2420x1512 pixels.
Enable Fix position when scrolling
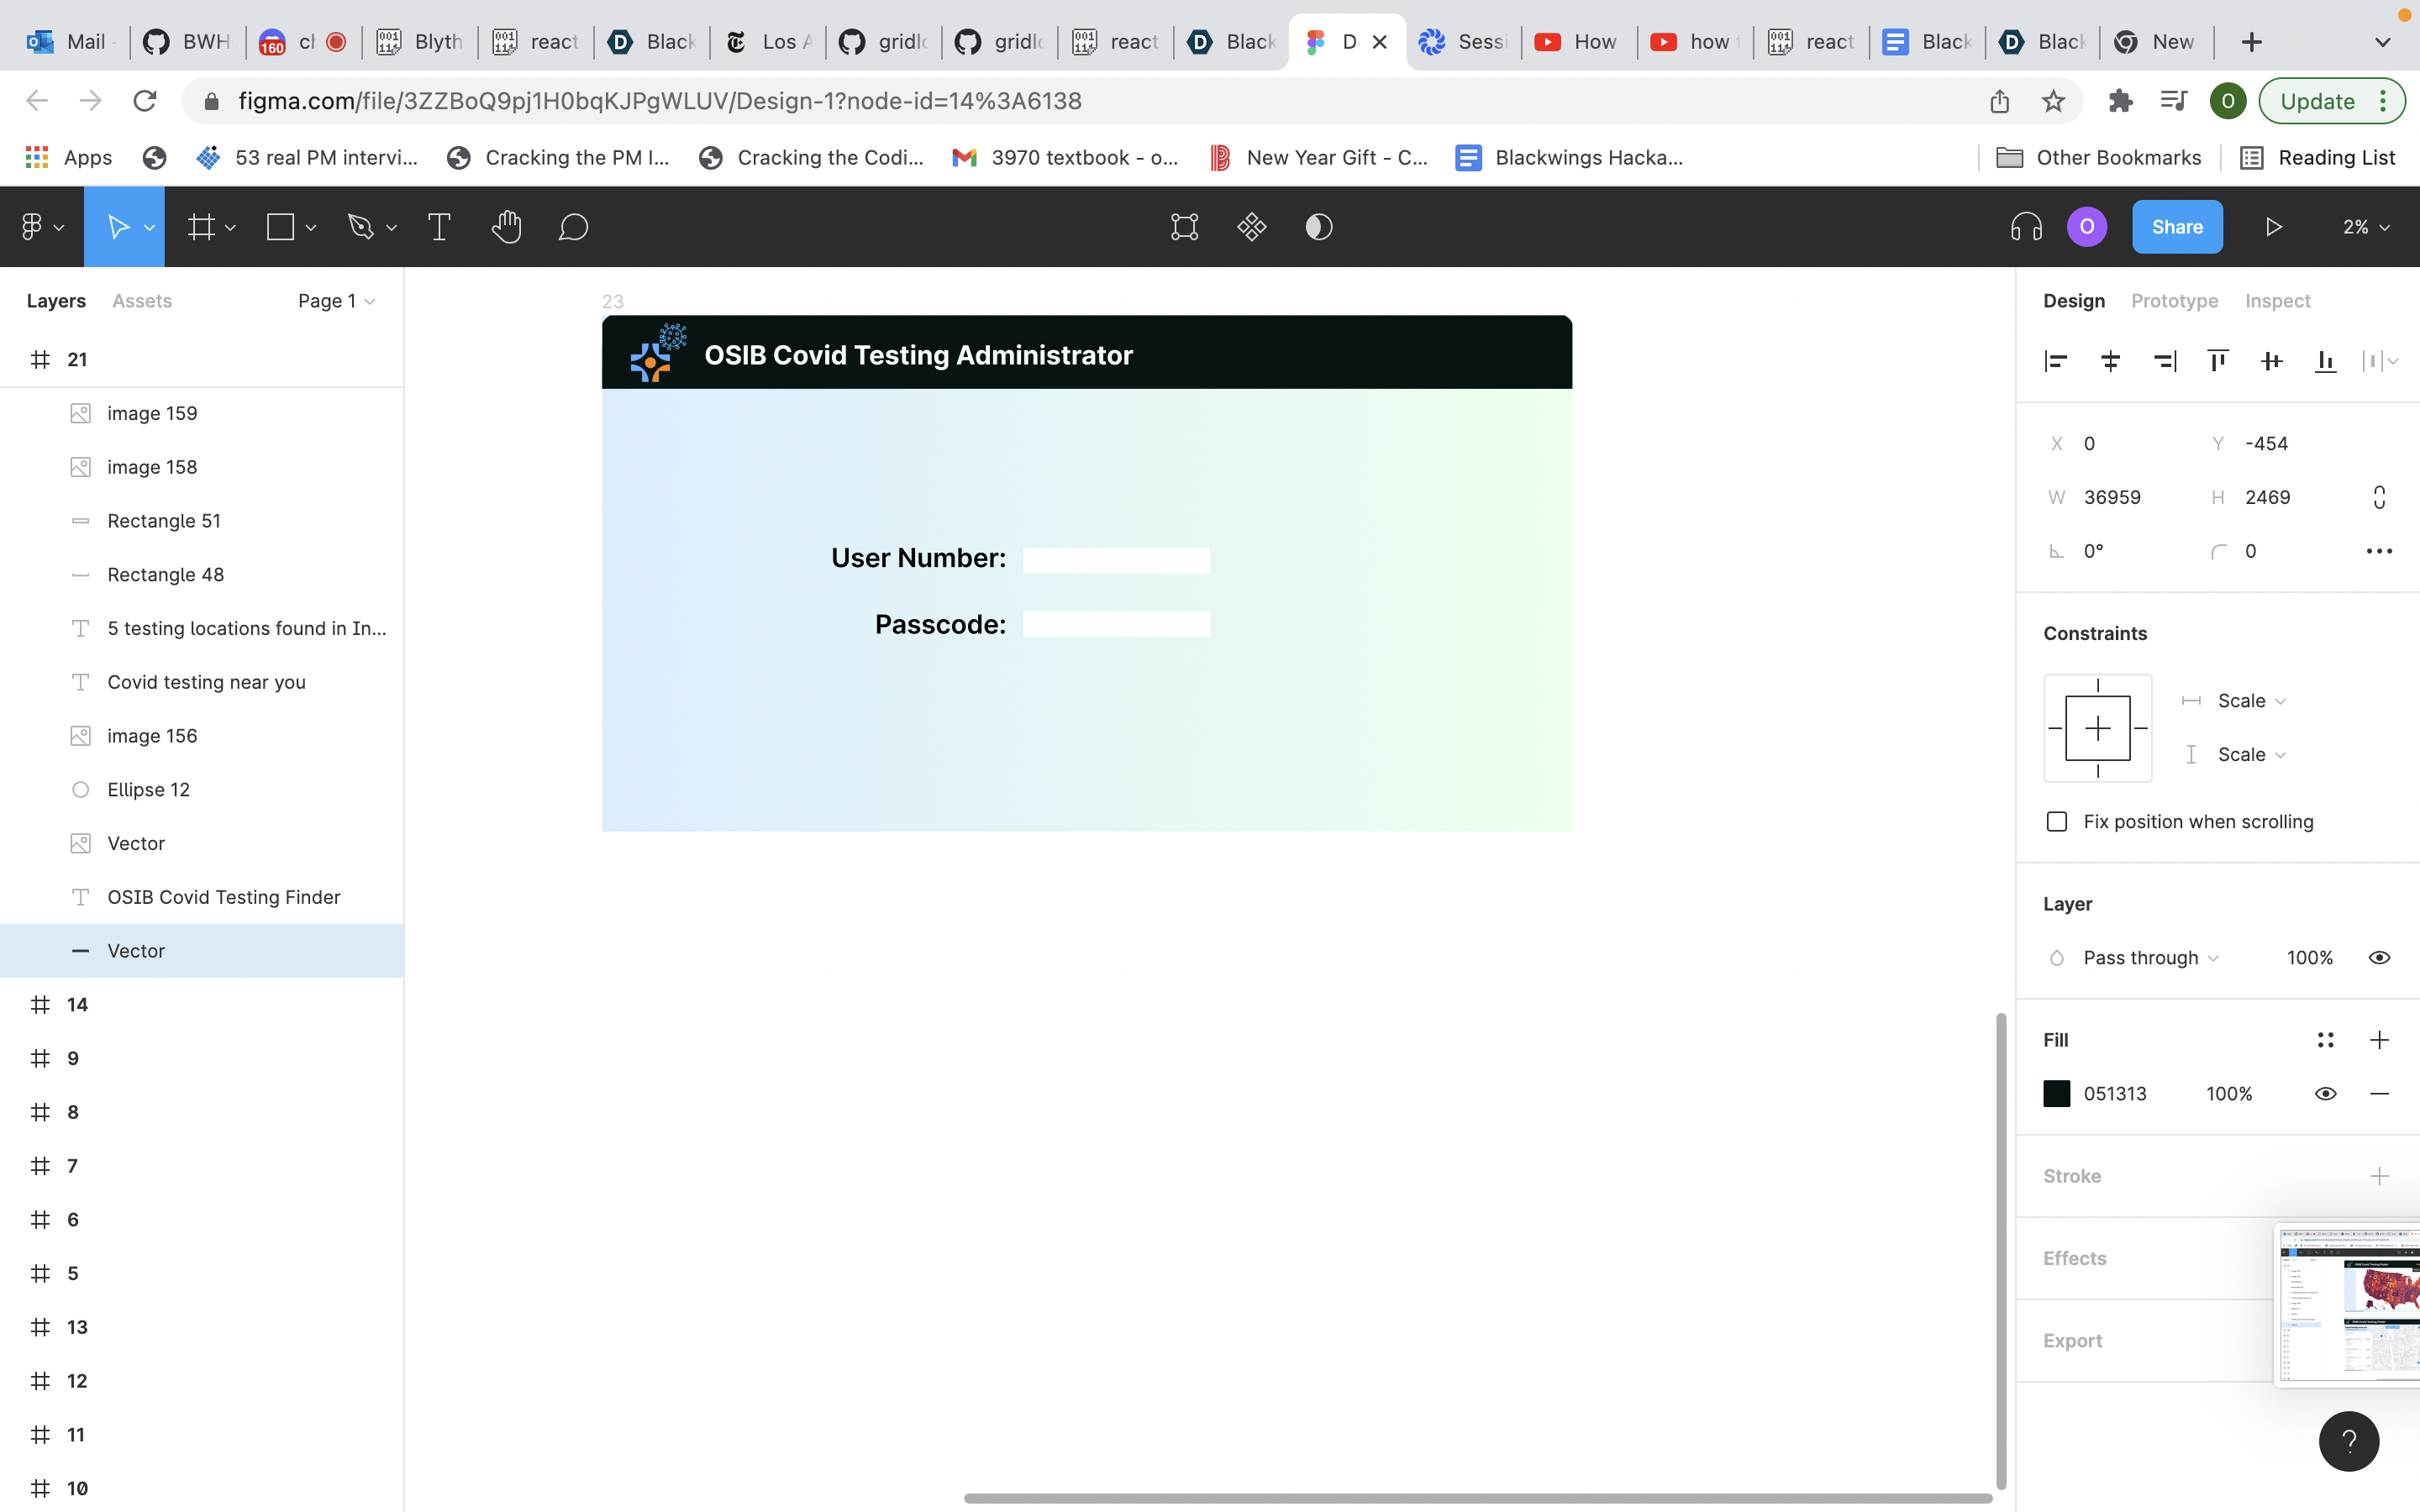pyautogui.click(x=2057, y=822)
